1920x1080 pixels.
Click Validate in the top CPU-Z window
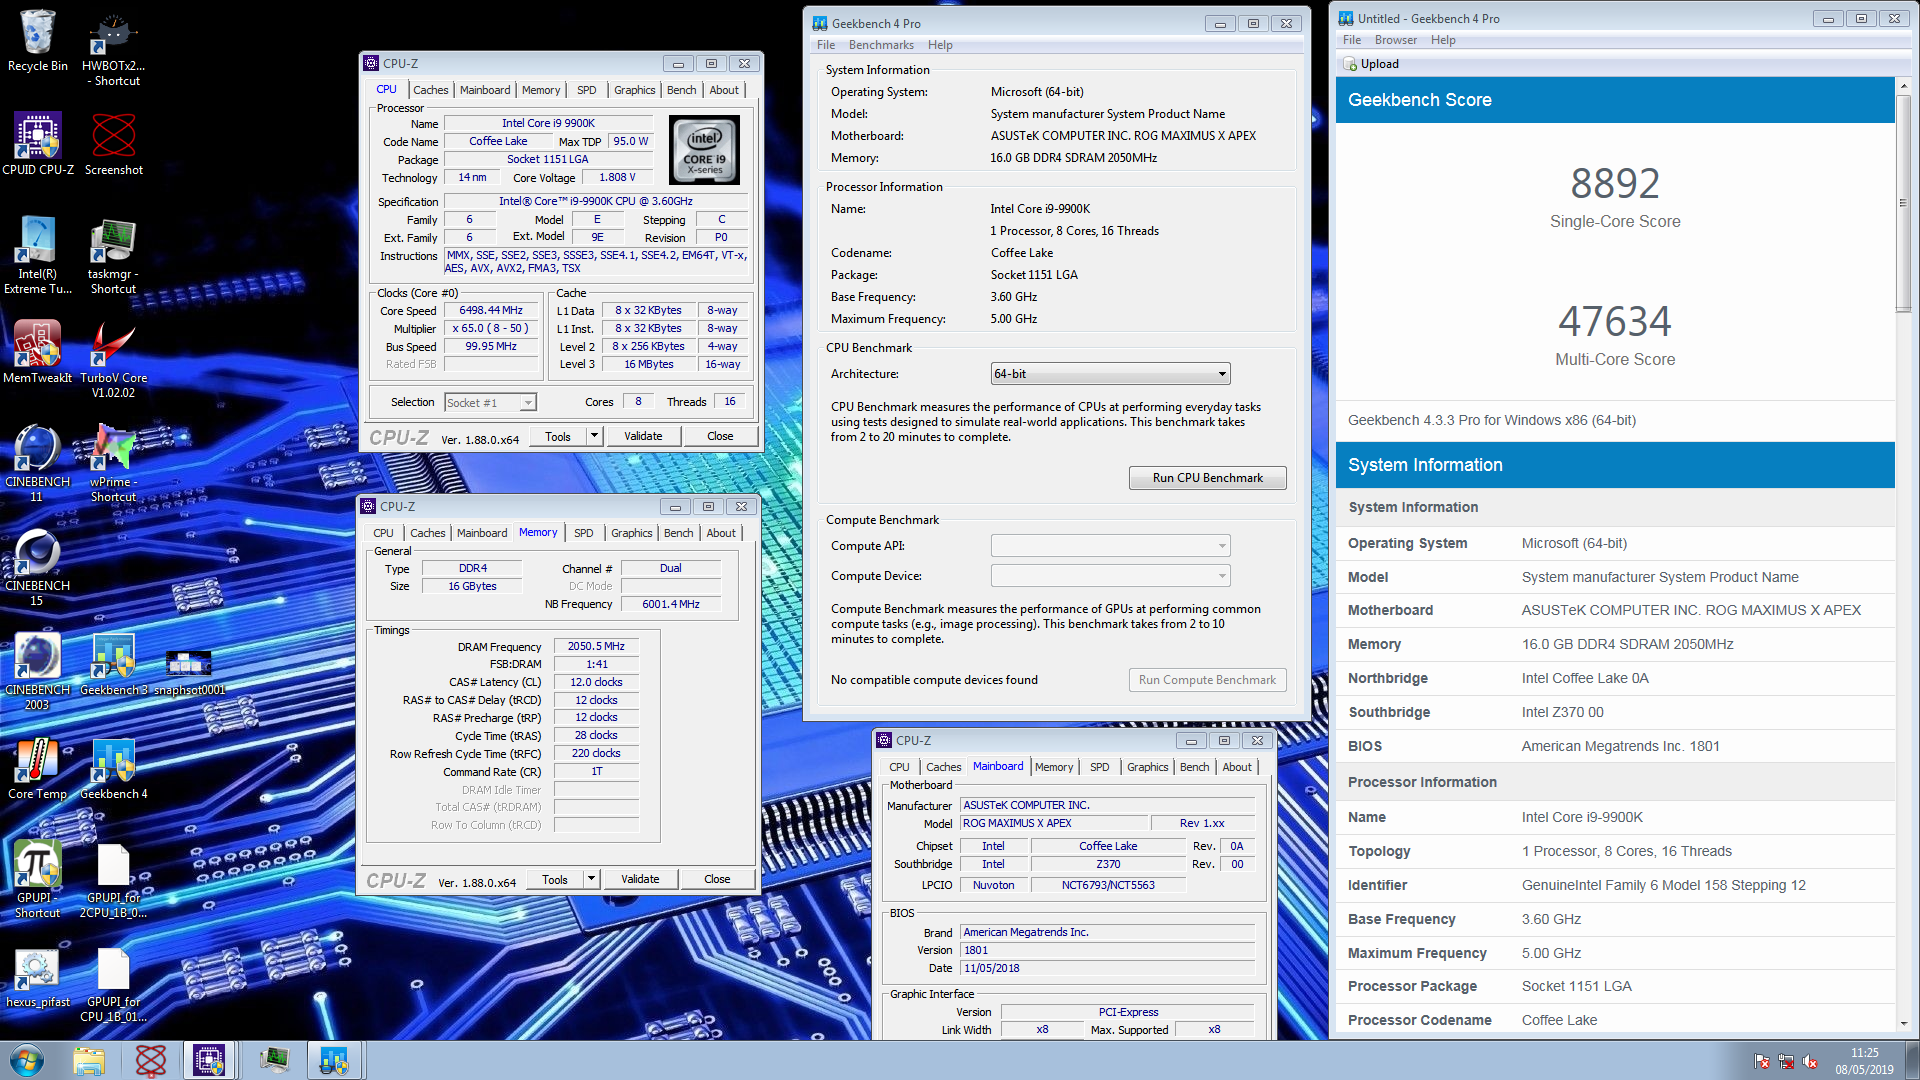point(643,436)
